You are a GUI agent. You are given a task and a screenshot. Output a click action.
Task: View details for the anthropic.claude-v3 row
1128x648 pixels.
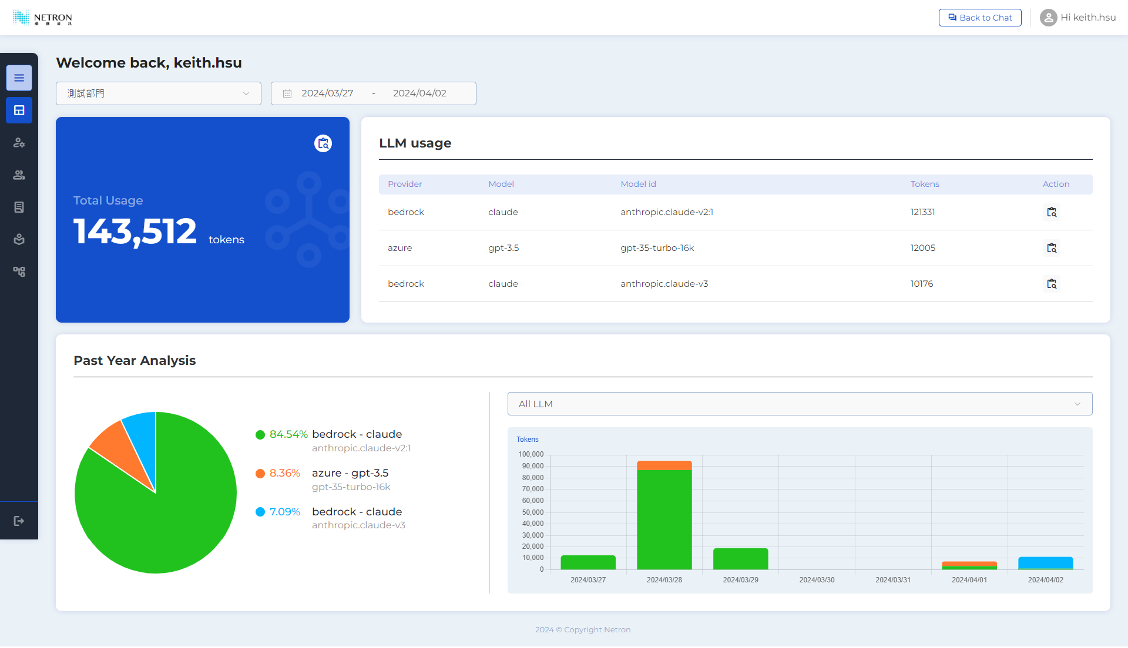[1051, 284]
